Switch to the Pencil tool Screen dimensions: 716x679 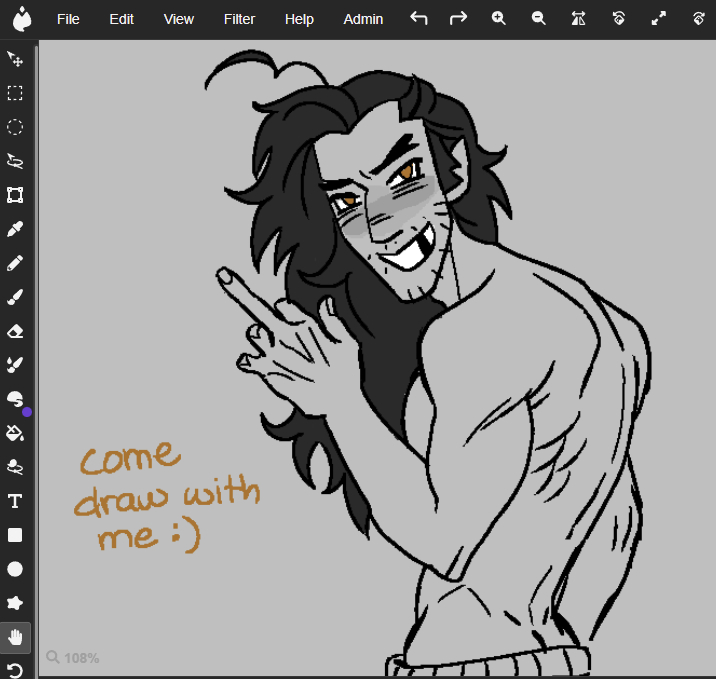pos(15,263)
